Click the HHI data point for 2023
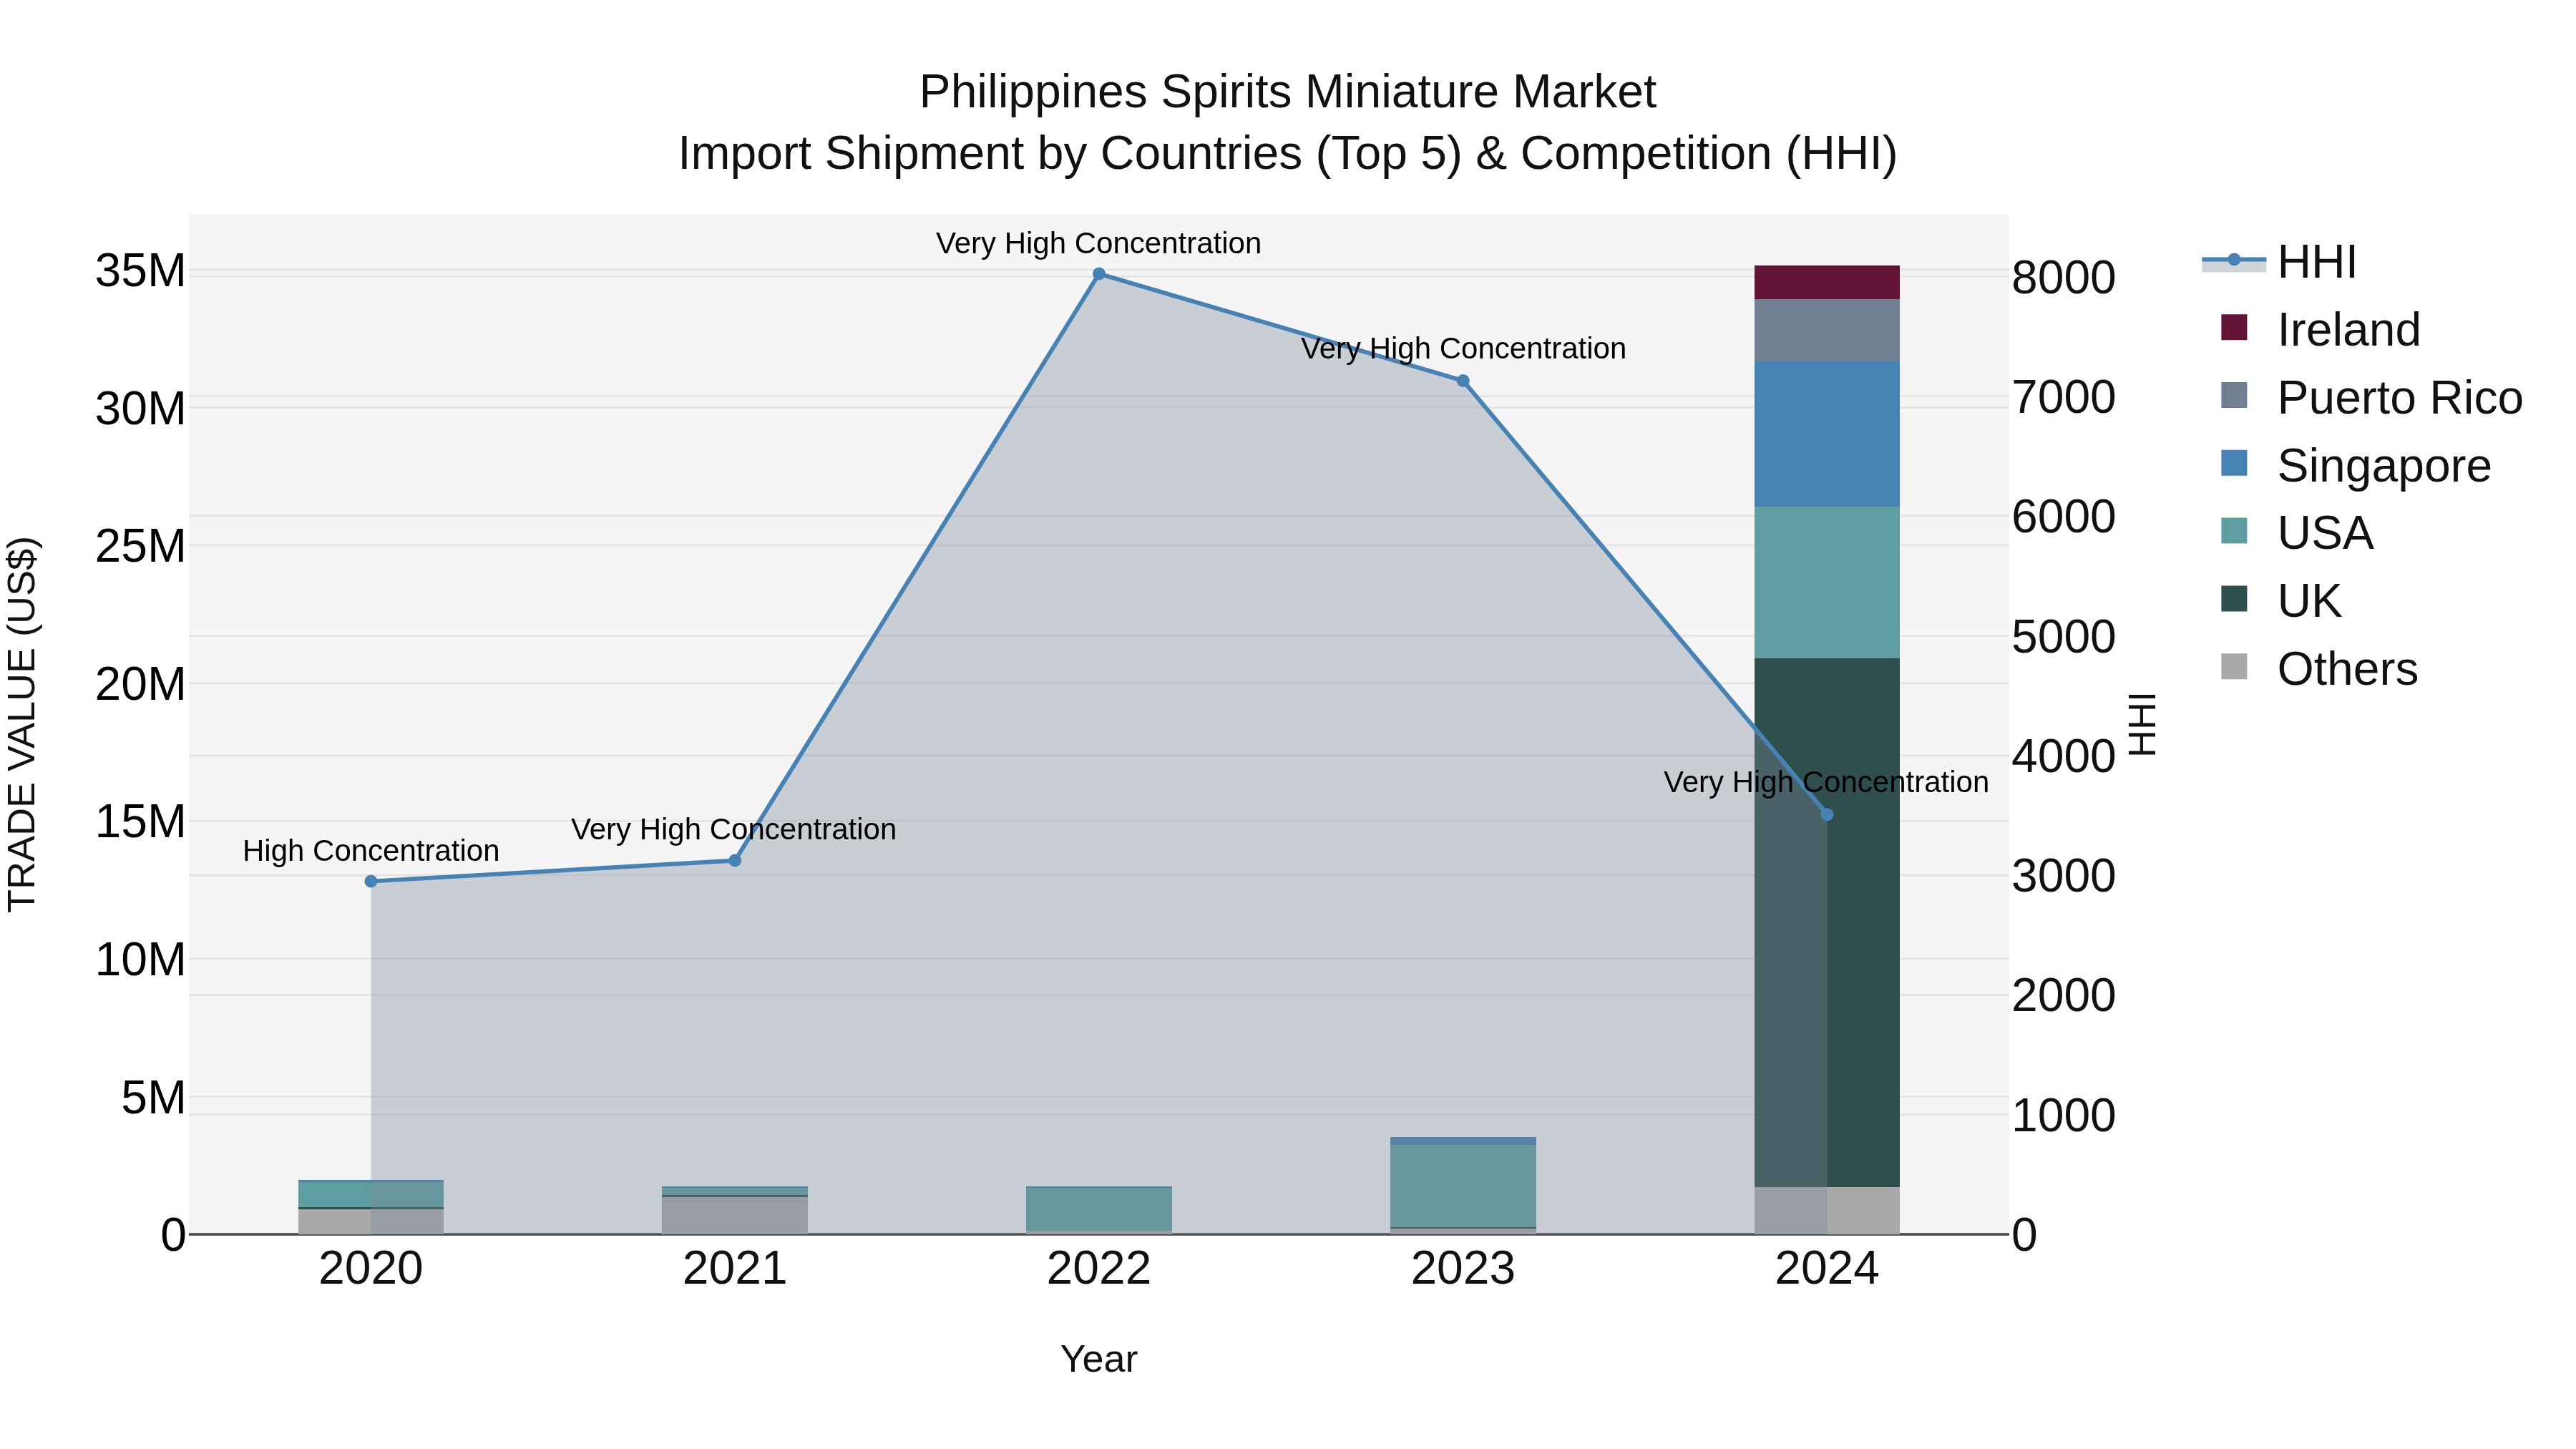 [x=1463, y=381]
